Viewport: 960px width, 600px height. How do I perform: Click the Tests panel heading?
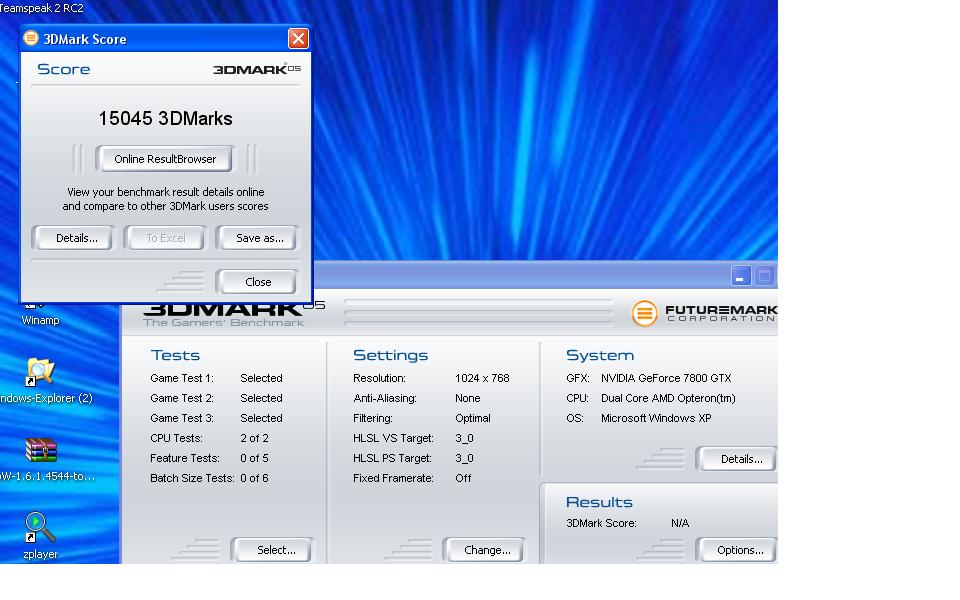(175, 355)
